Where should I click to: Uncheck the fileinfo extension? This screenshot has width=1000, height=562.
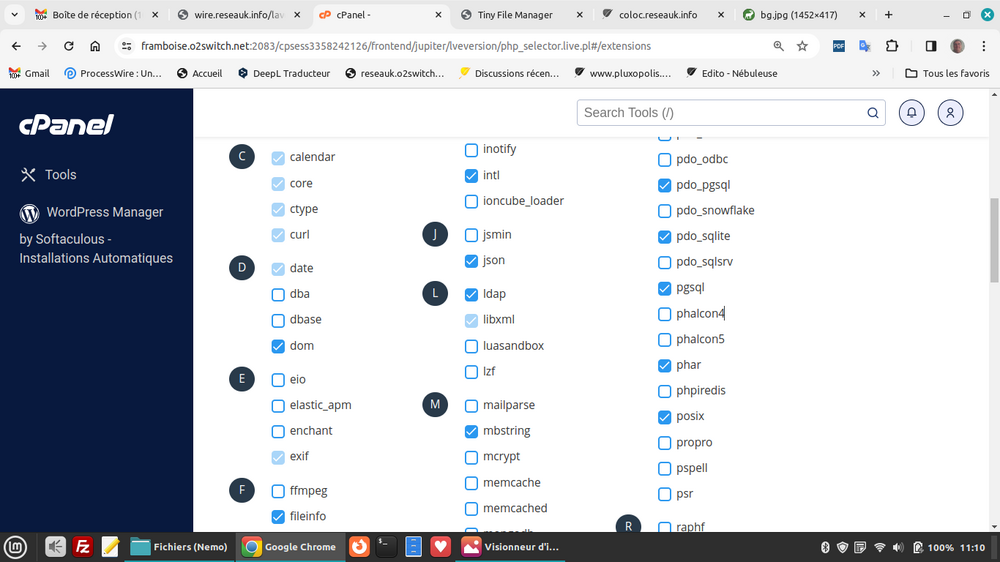click(x=278, y=517)
